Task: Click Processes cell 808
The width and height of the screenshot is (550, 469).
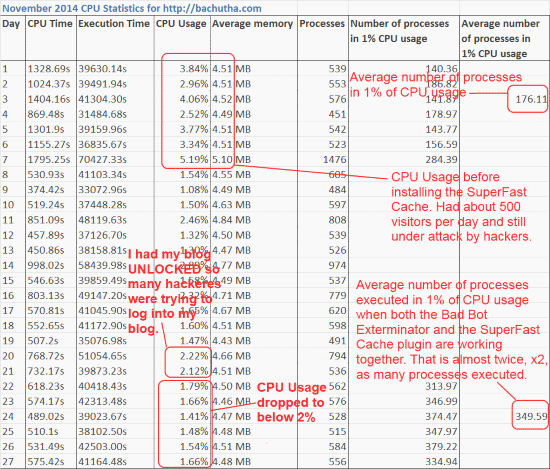Action: [x=337, y=220]
